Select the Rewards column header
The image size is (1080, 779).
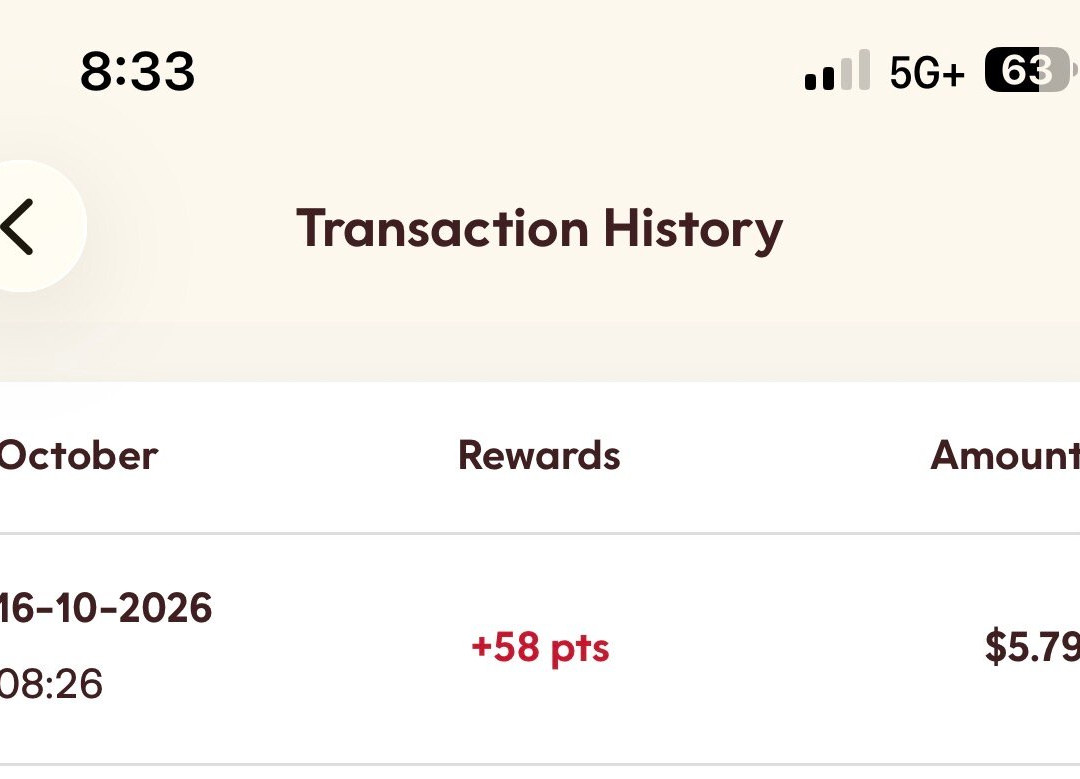pyautogui.click(x=539, y=456)
